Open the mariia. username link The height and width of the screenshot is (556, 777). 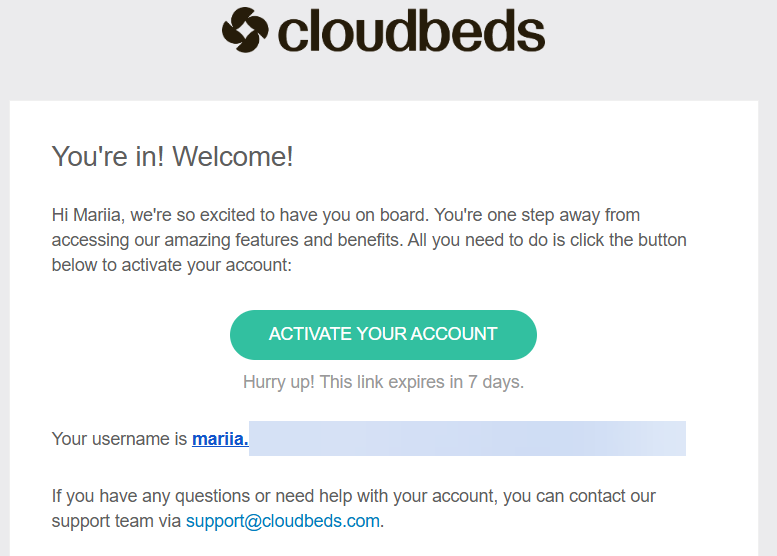[x=220, y=439]
